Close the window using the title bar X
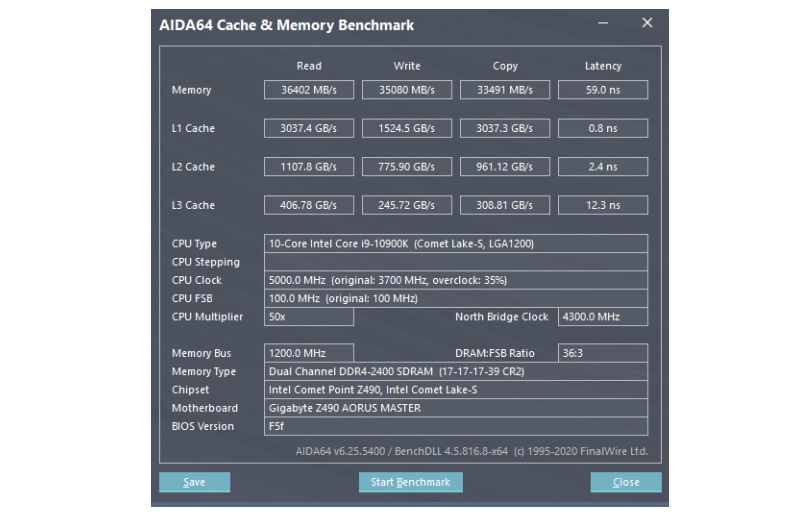The image size is (792, 518). click(x=647, y=23)
